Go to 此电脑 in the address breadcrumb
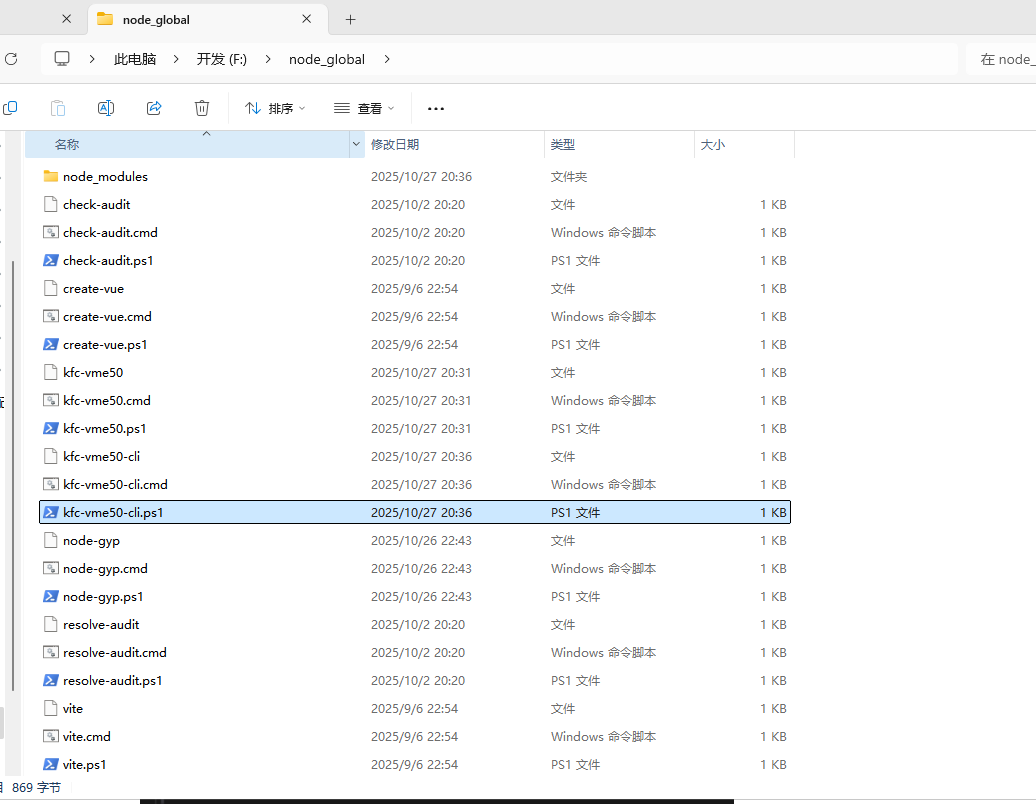 tap(135, 59)
